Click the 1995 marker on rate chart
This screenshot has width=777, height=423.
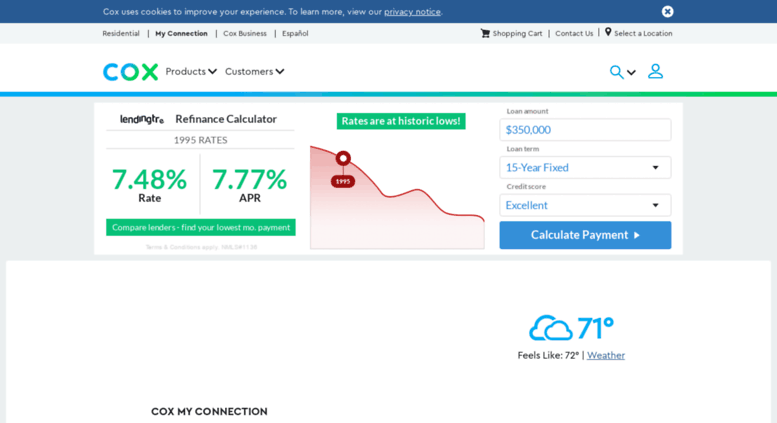[x=343, y=159]
